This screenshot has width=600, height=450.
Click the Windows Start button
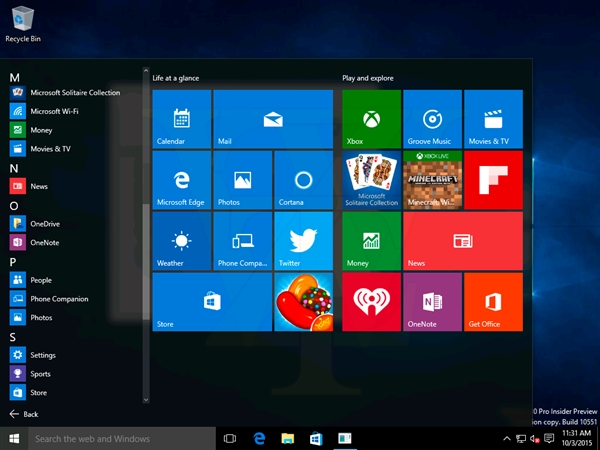(x=14, y=438)
